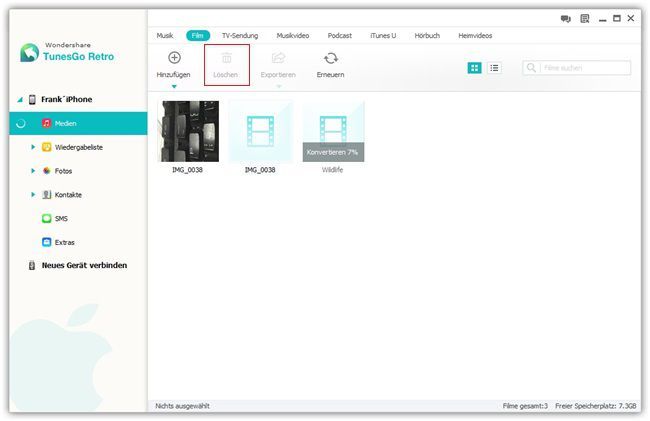This screenshot has width=650, height=421.
Task: Select Medien in the sidebar
Action: 78,123
